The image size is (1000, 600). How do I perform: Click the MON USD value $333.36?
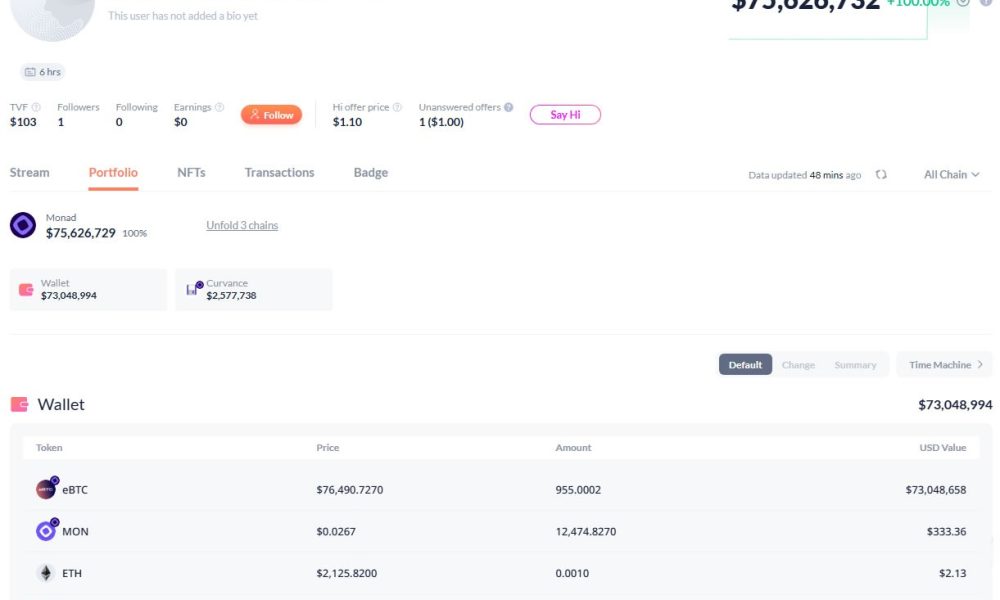point(946,531)
